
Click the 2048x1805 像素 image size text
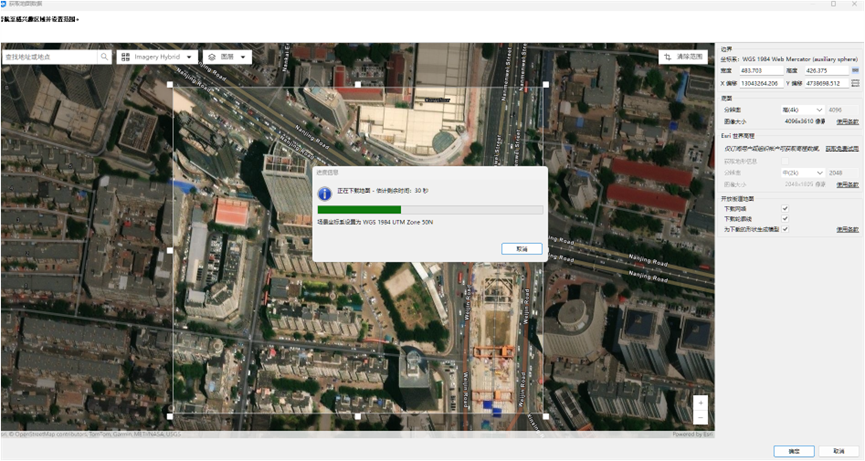[805, 185]
